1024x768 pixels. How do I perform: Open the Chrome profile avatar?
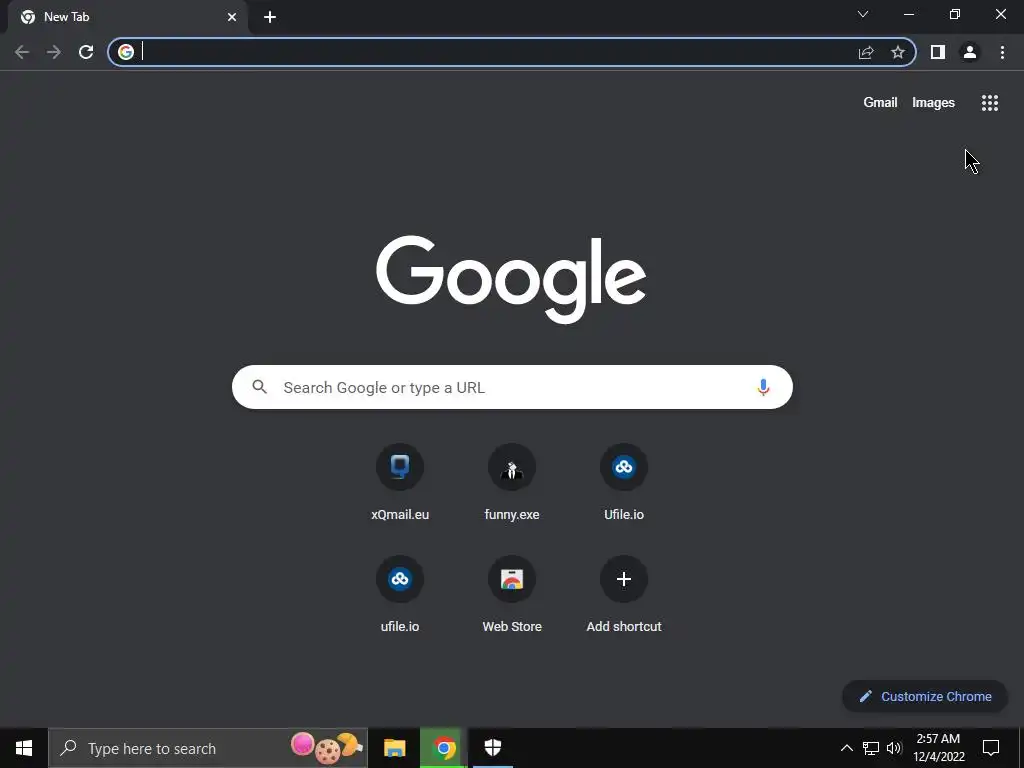pos(970,52)
